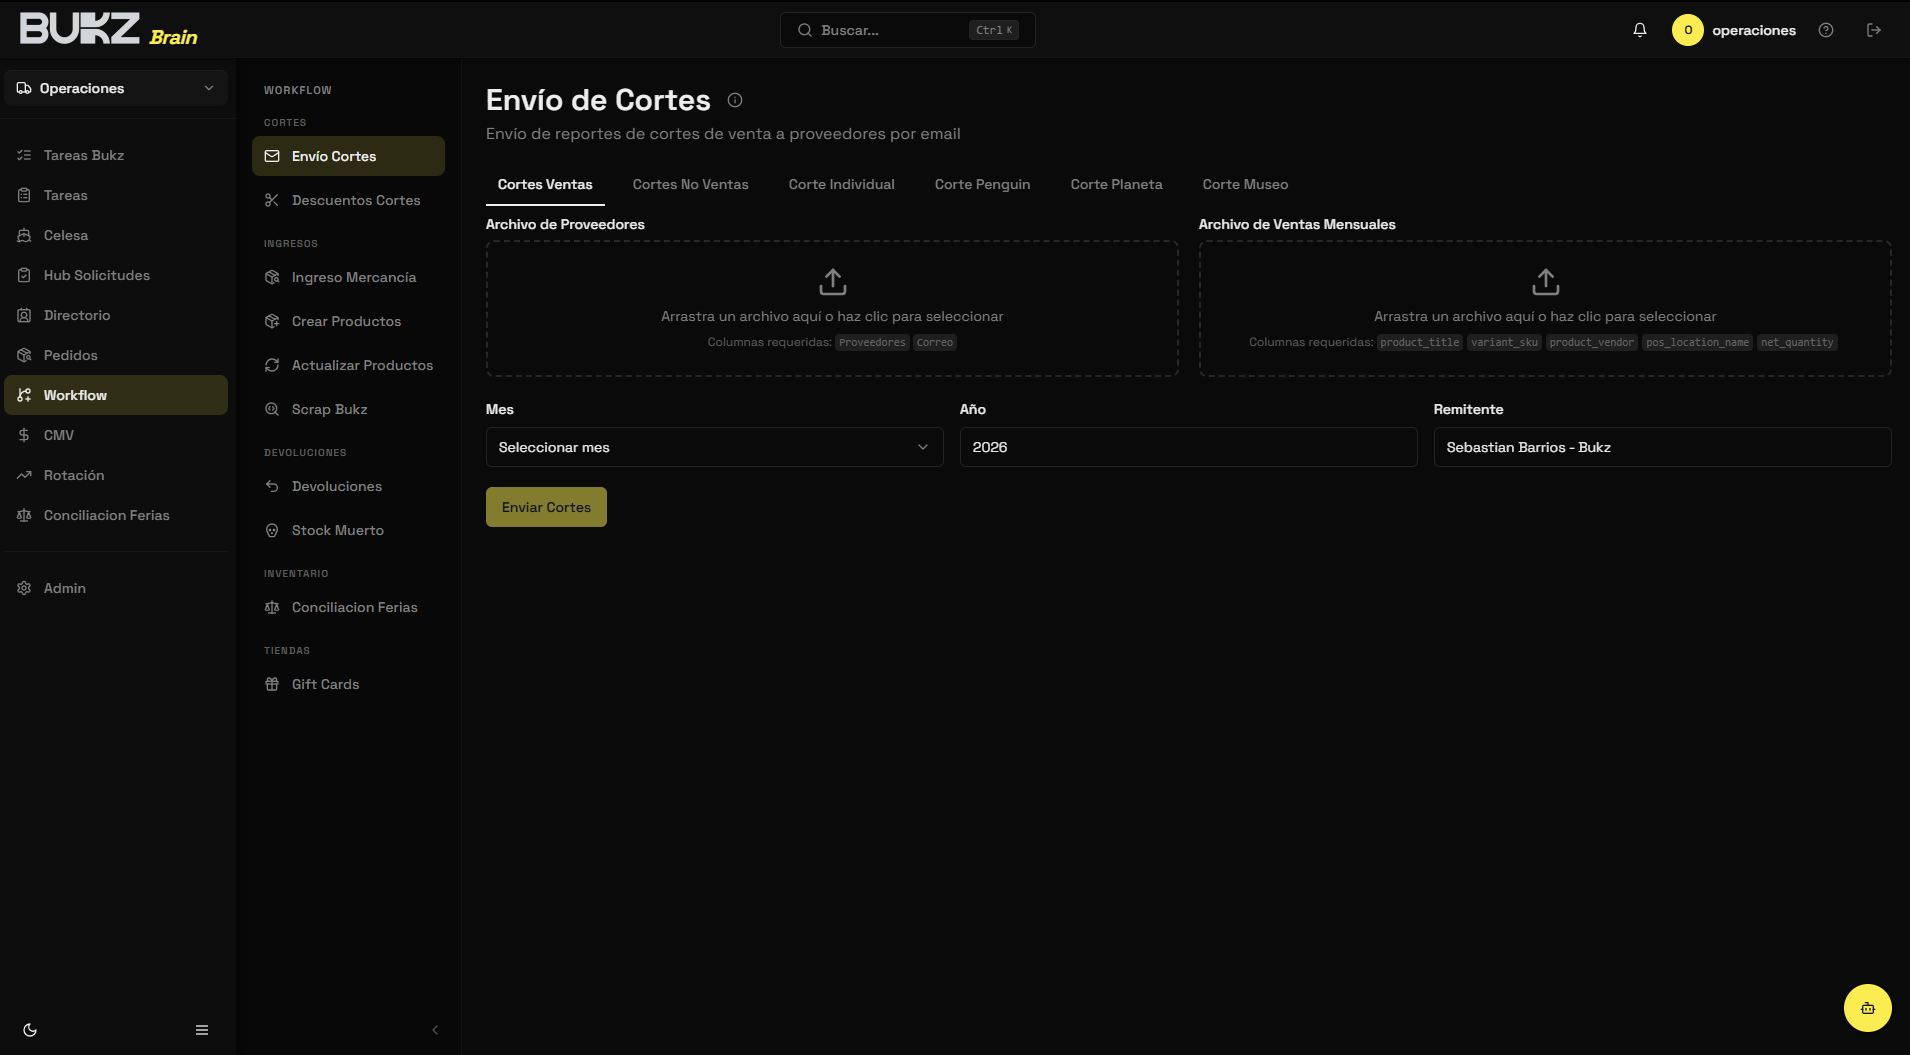Click the Celesa icon
Viewport: 1910px width, 1055px height.
click(x=24, y=235)
